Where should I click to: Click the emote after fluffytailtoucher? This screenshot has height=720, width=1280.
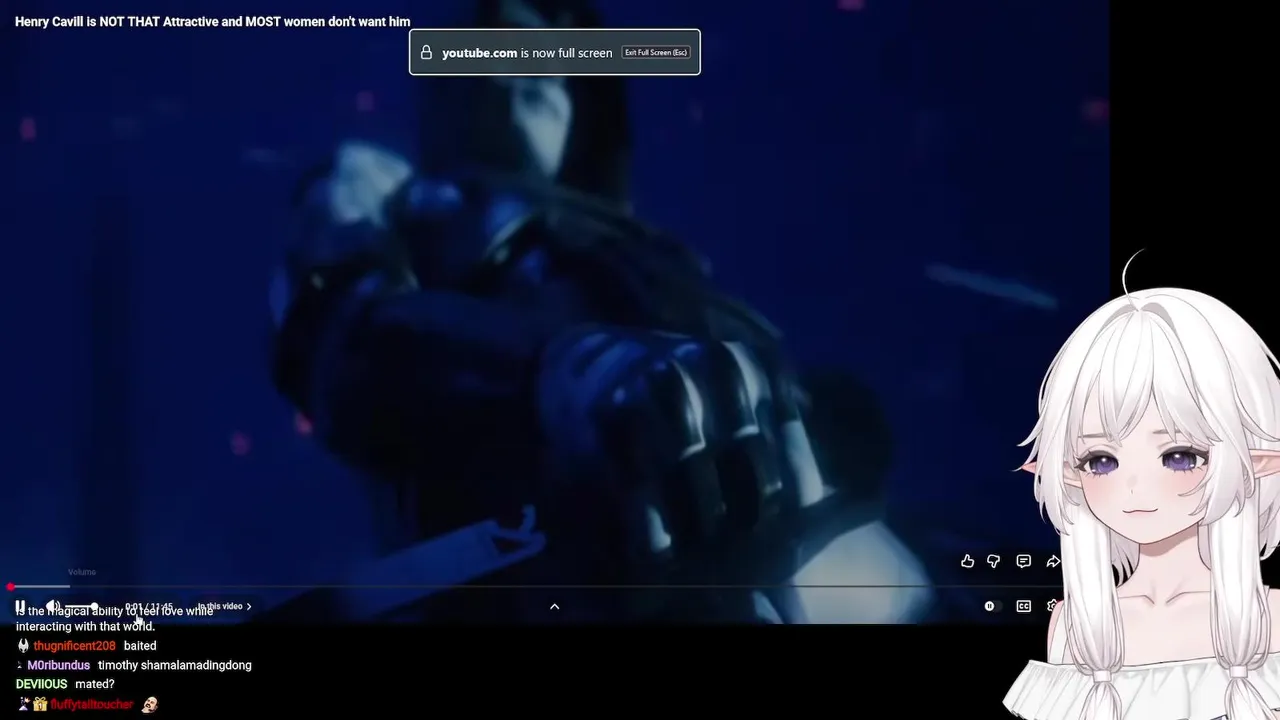point(149,704)
